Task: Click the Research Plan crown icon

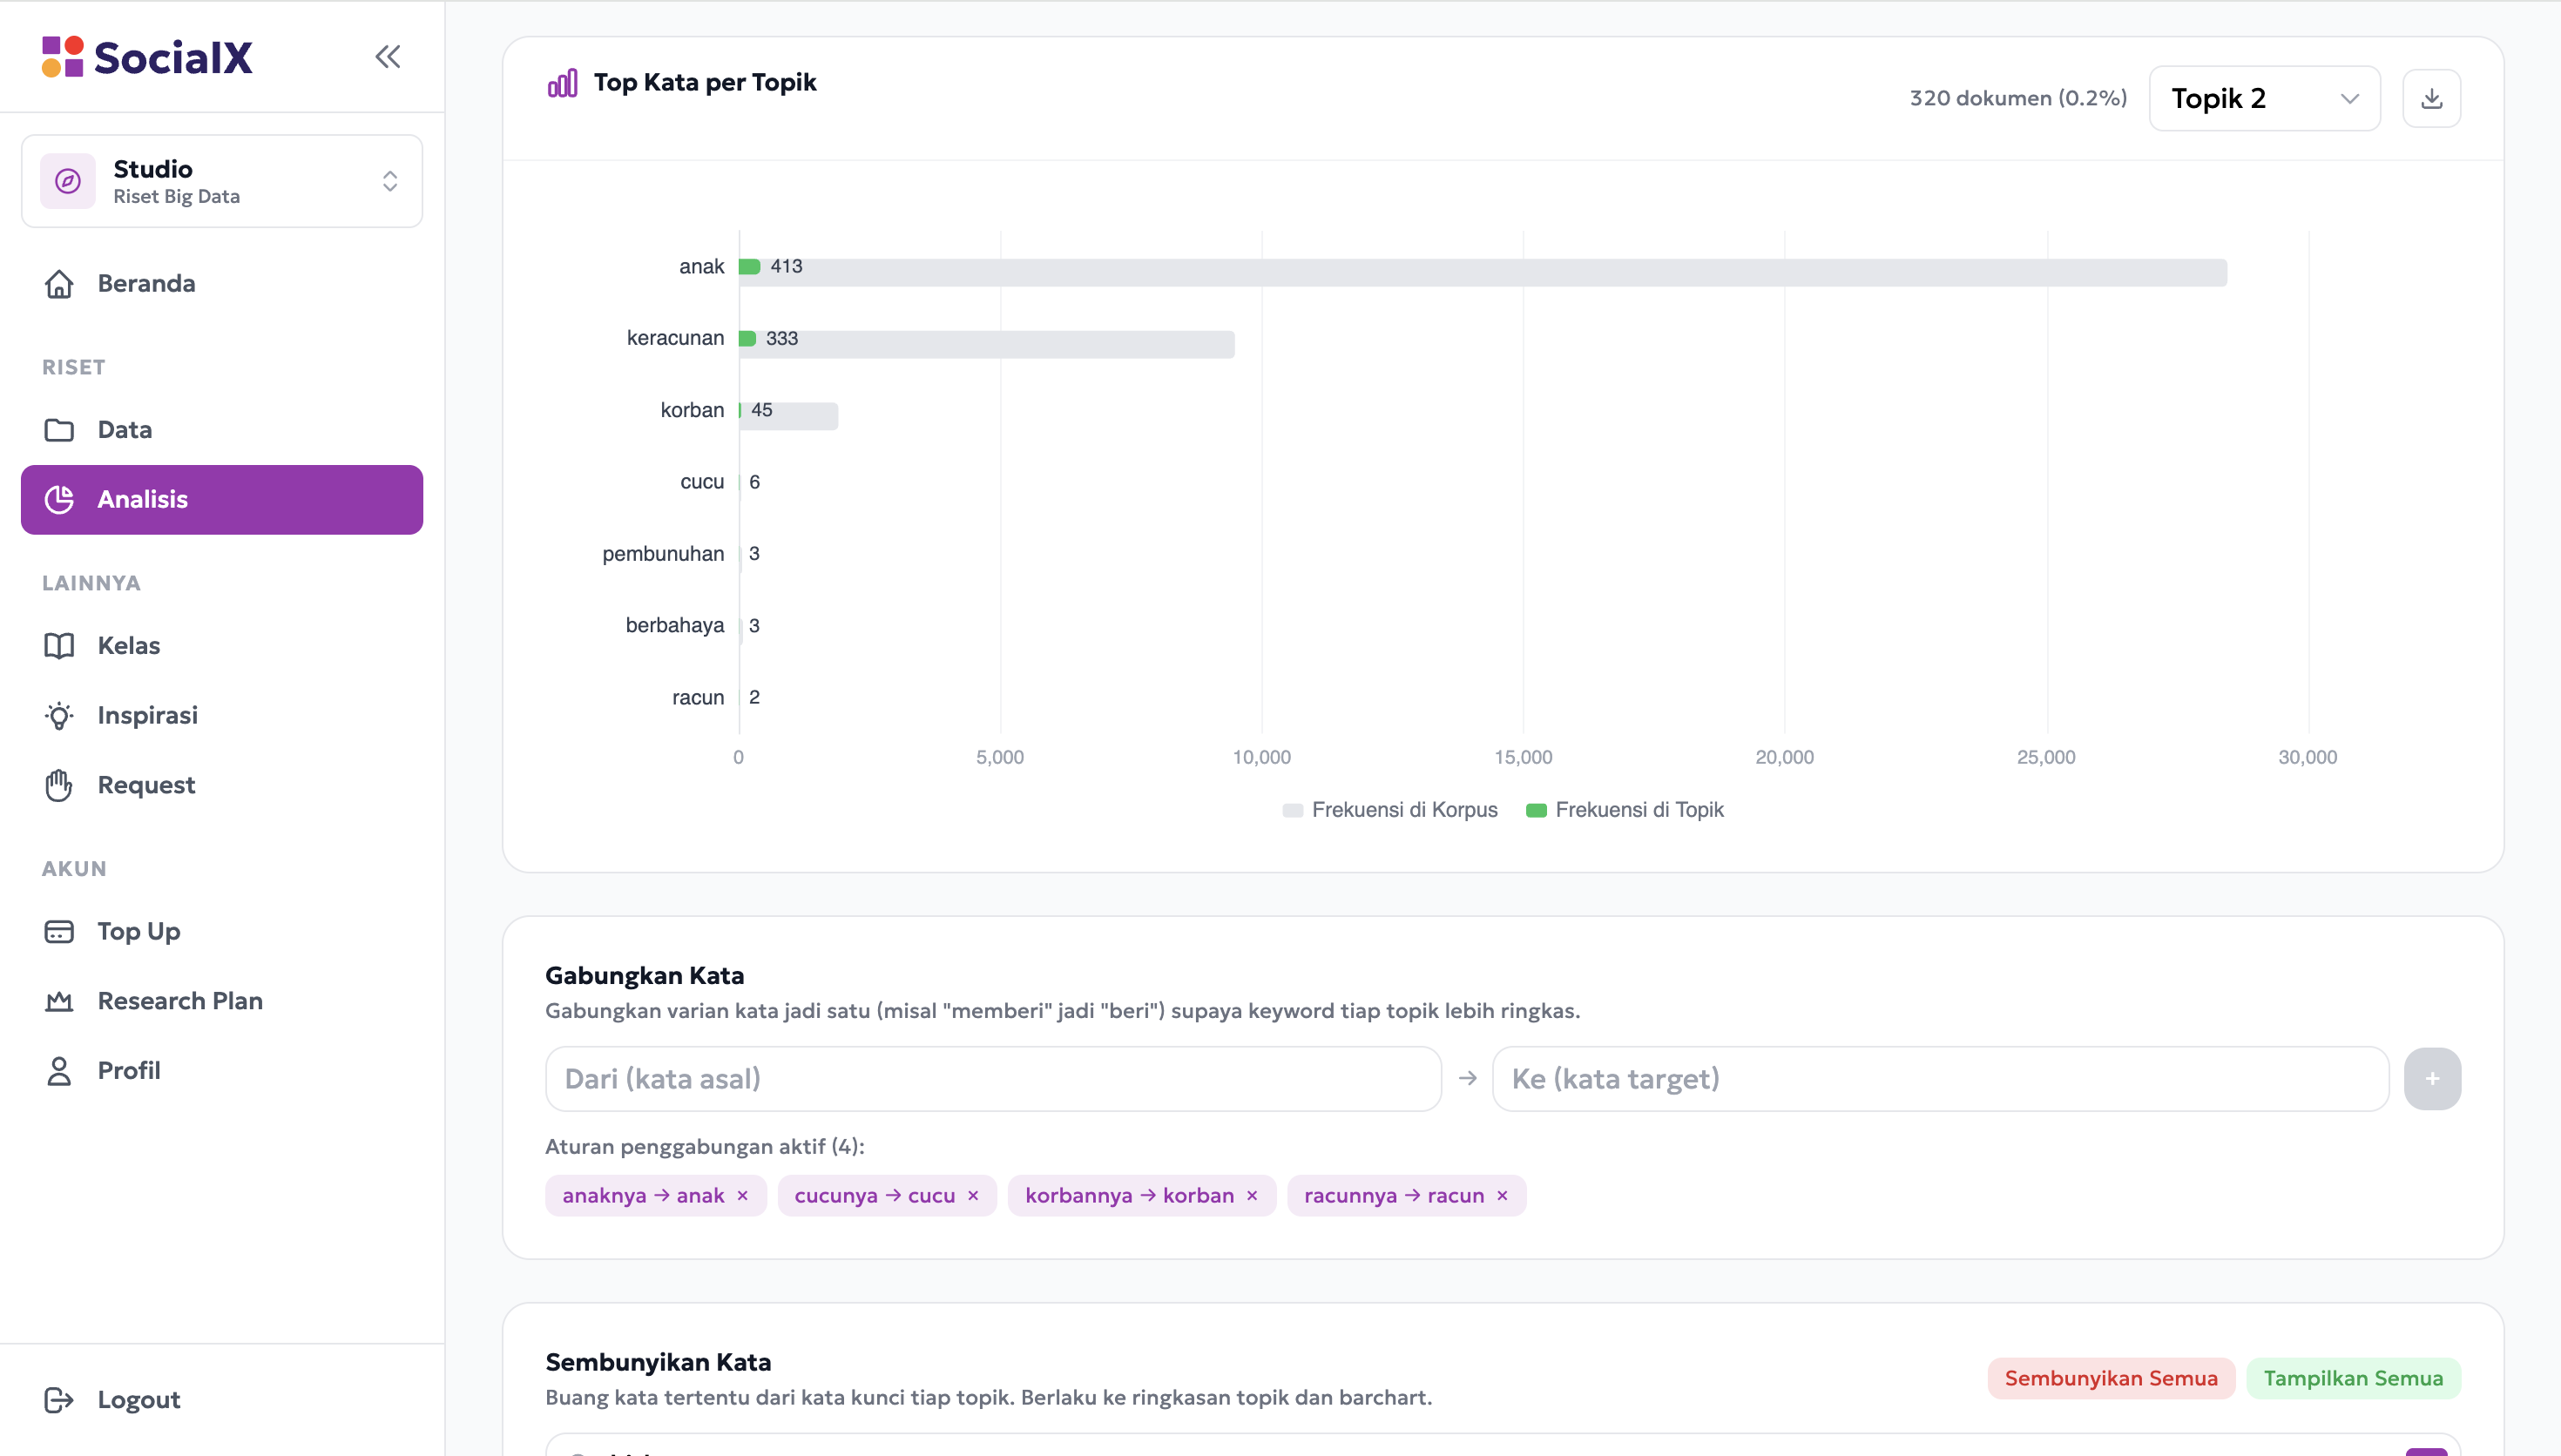Action: (59, 1002)
